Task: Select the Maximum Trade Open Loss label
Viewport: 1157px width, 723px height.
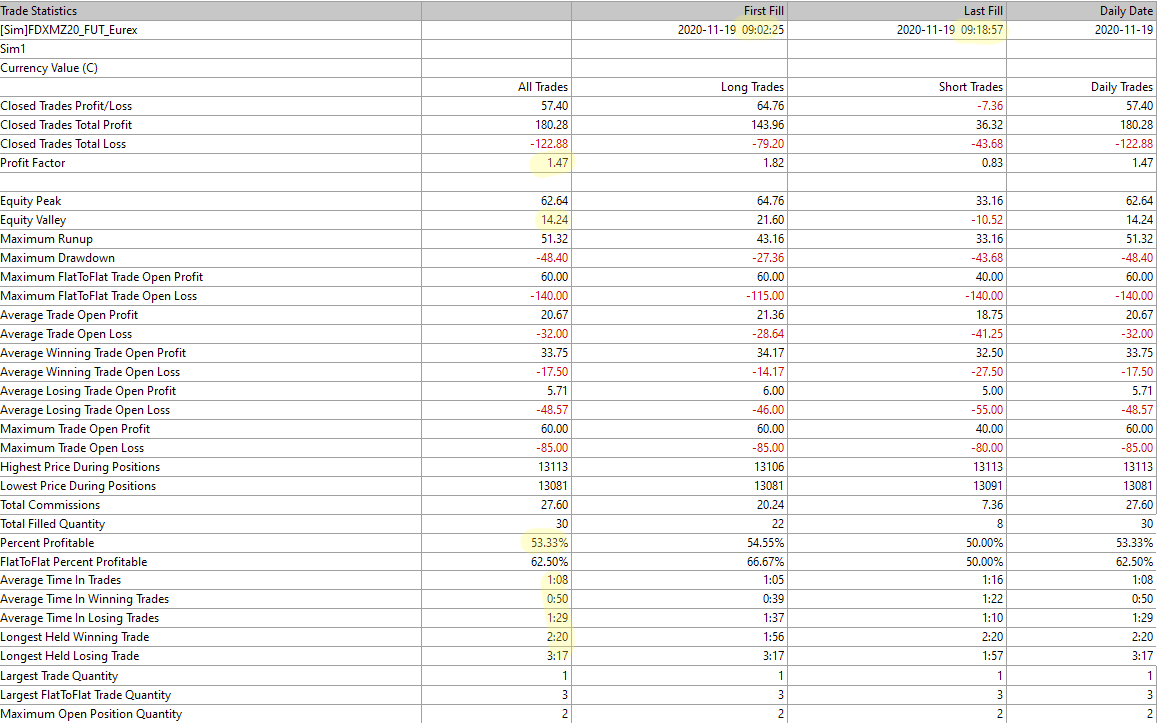Action: tap(72, 448)
